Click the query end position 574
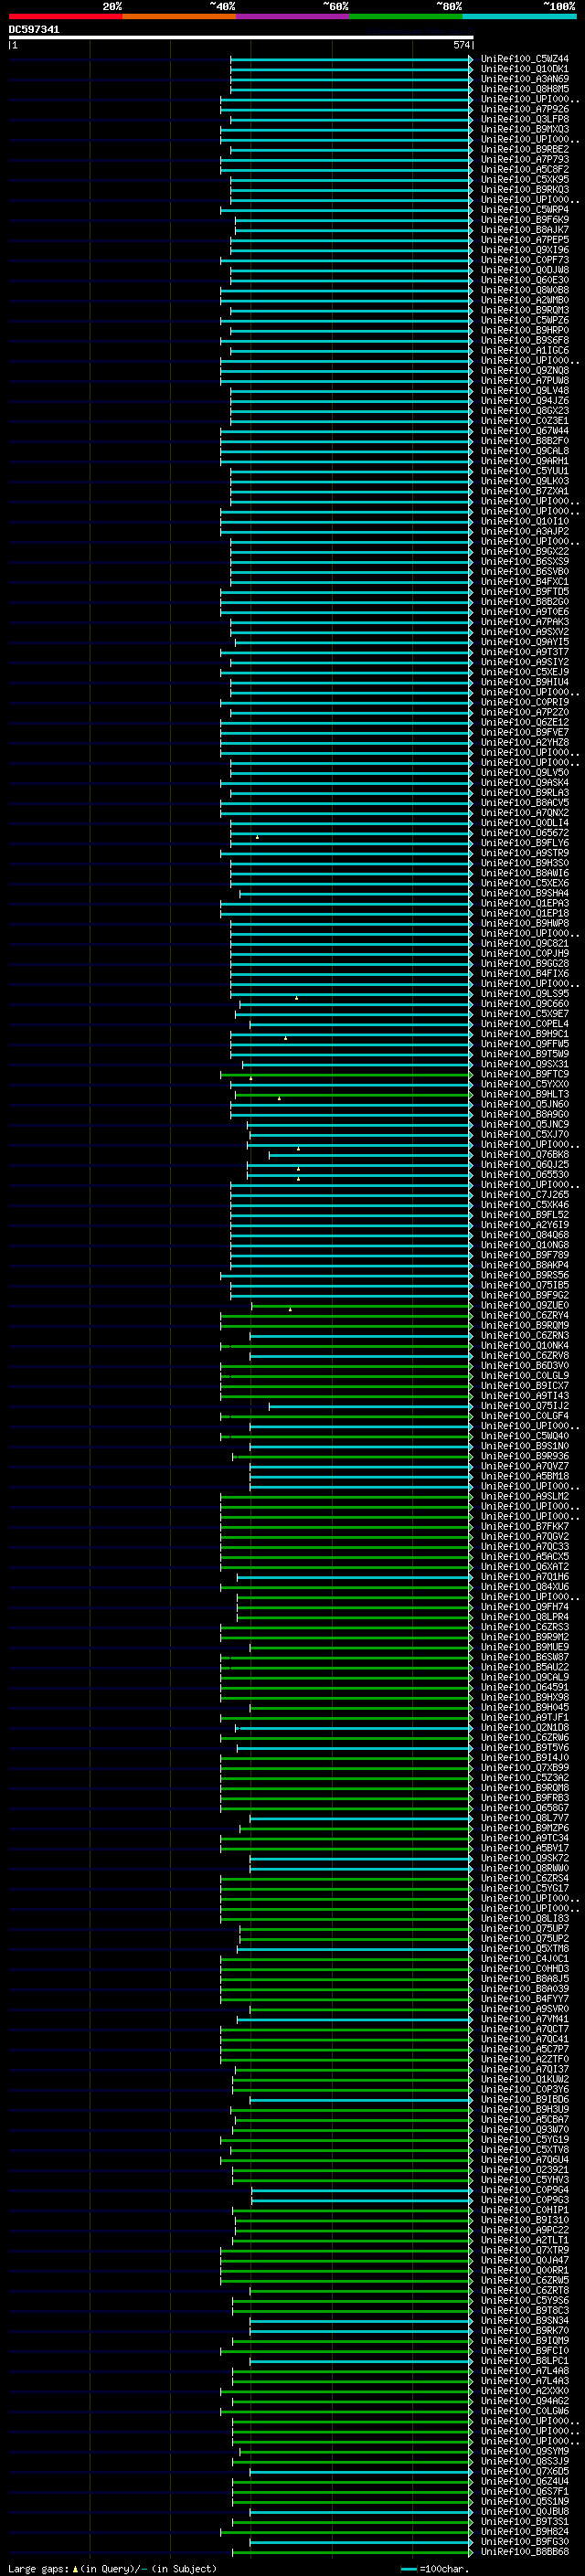 click(x=461, y=45)
